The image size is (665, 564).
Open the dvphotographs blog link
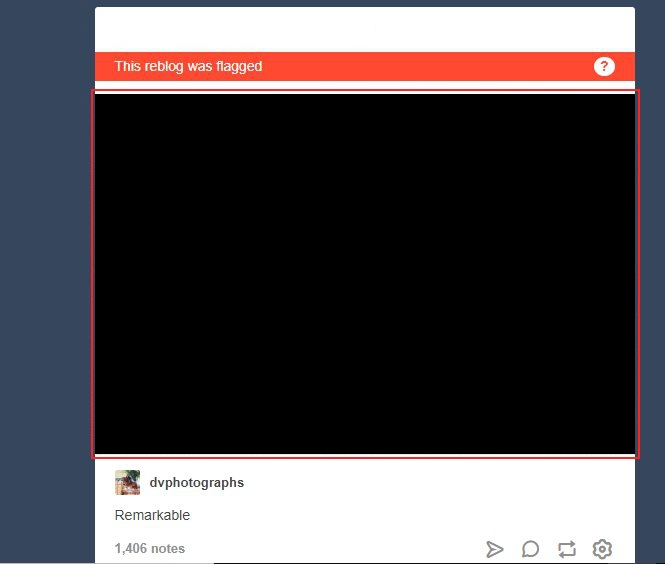[196, 483]
